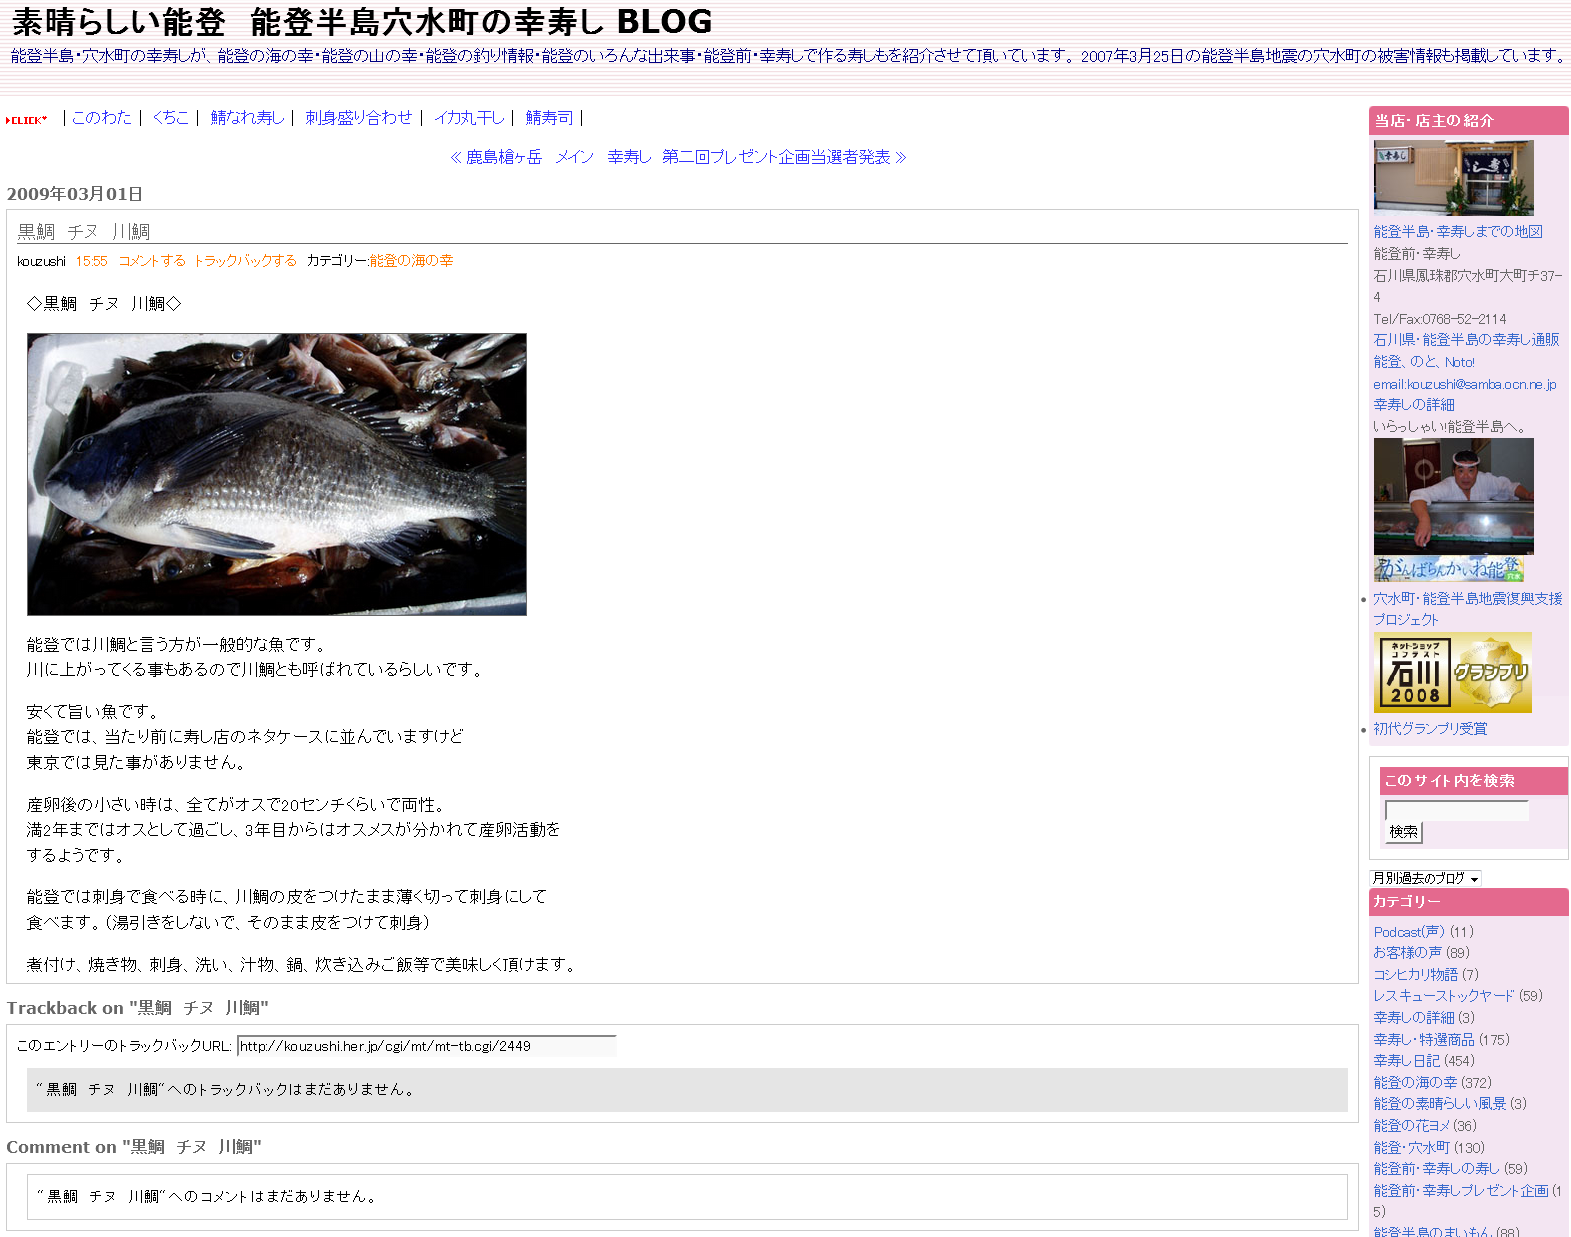Click the コメントする link
Screen dimensions: 1571x1237
pyautogui.click(x=152, y=261)
